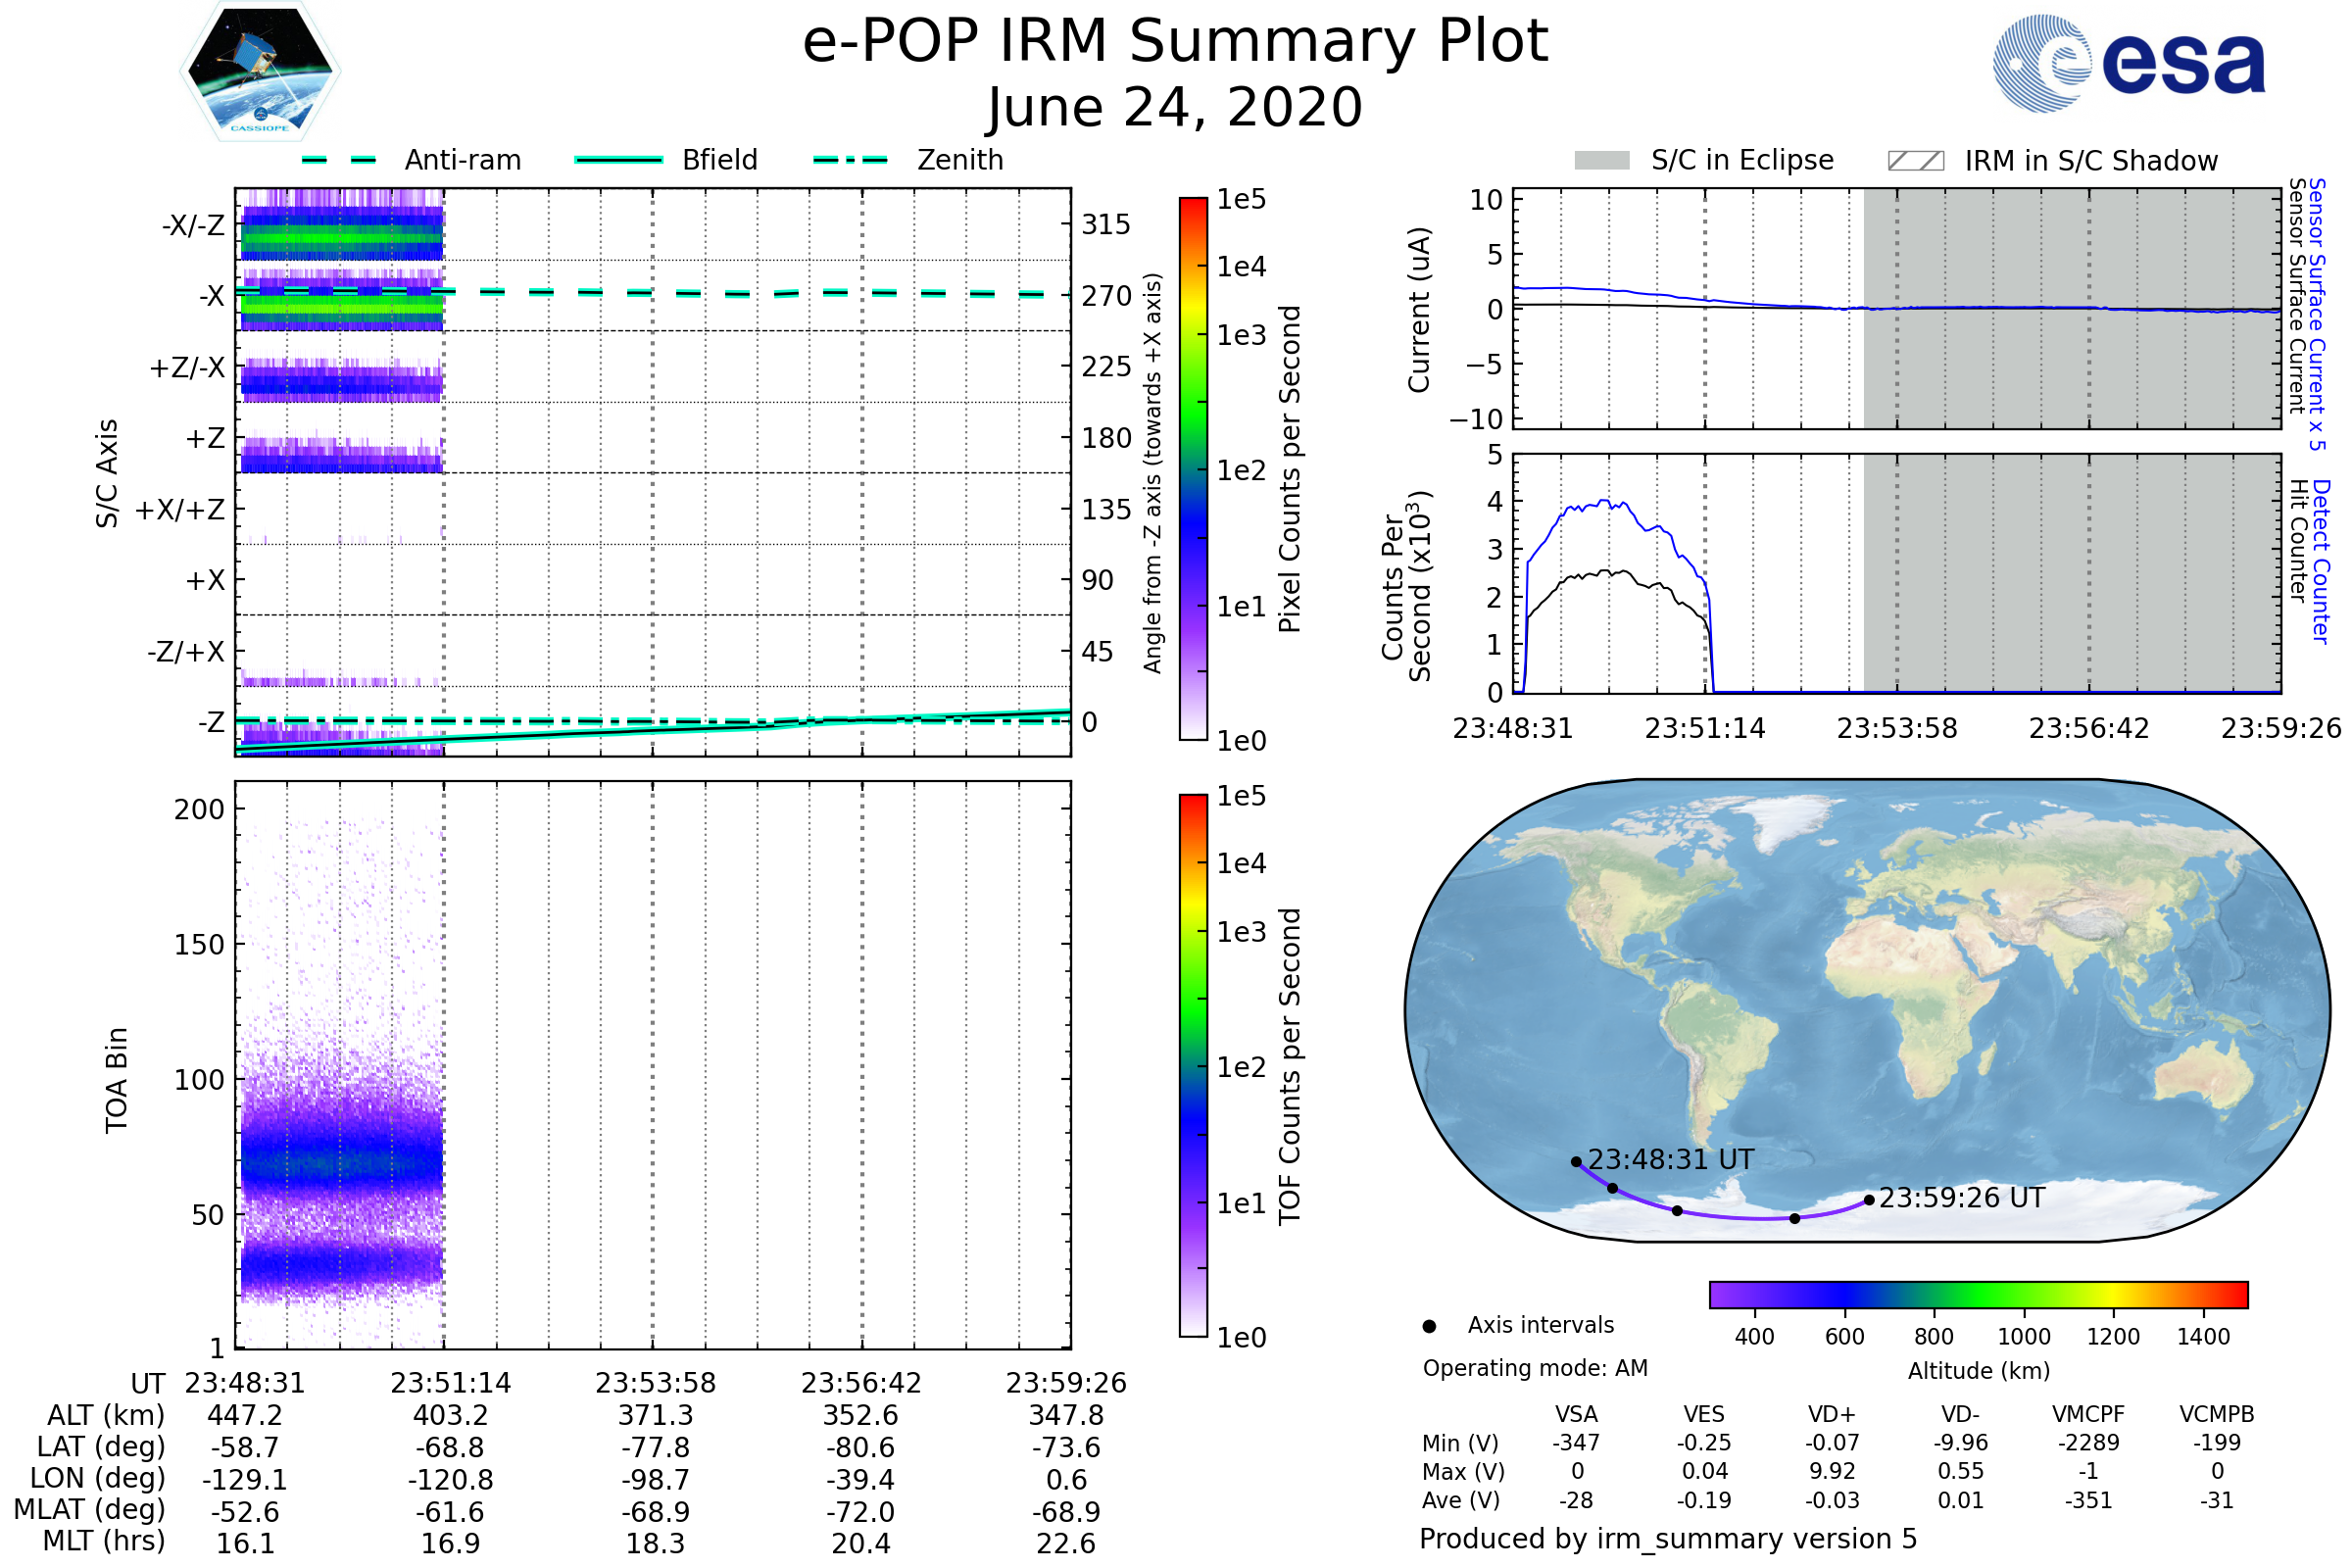Click the TOF Counts per Second colorbar
The image size is (2352, 1568).
pos(1193,1065)
